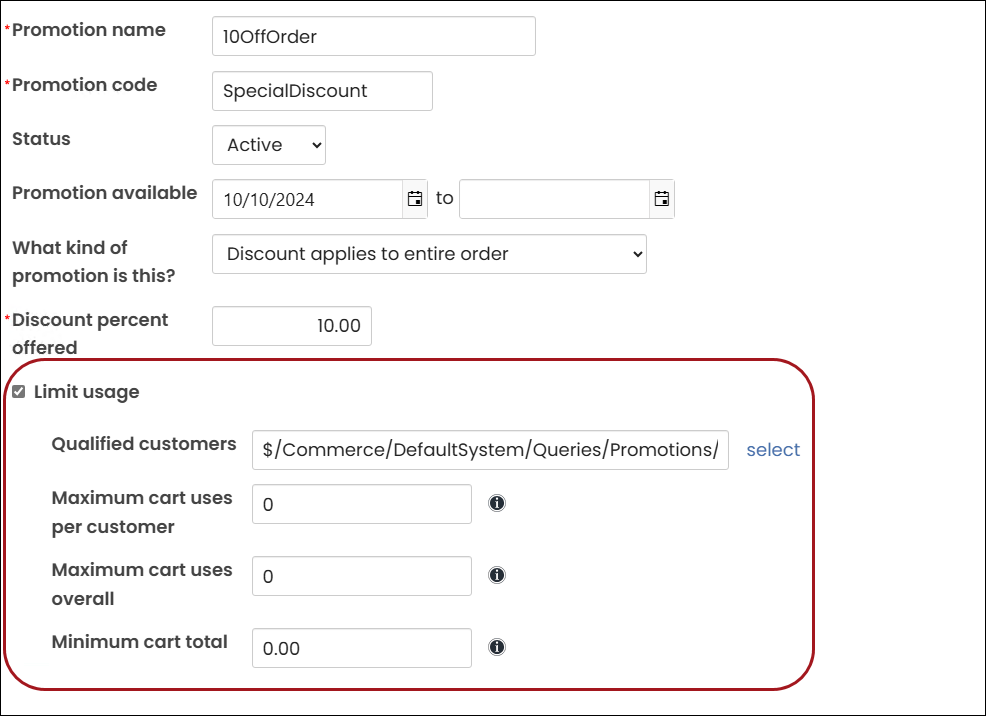Click the Limit usage label text
The height and width of the screenshot is (716, 986).
(87, 392)
